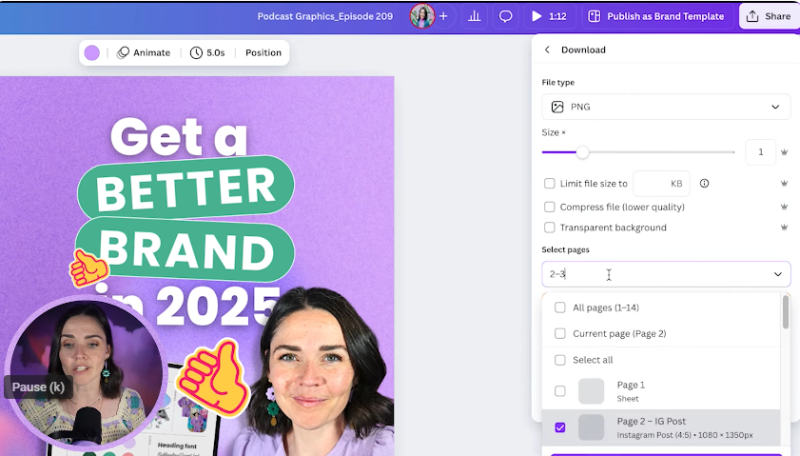This screenshot has width=800, height=456.
Task: Click the KB file size input field
Action: [x=661, y=183]
